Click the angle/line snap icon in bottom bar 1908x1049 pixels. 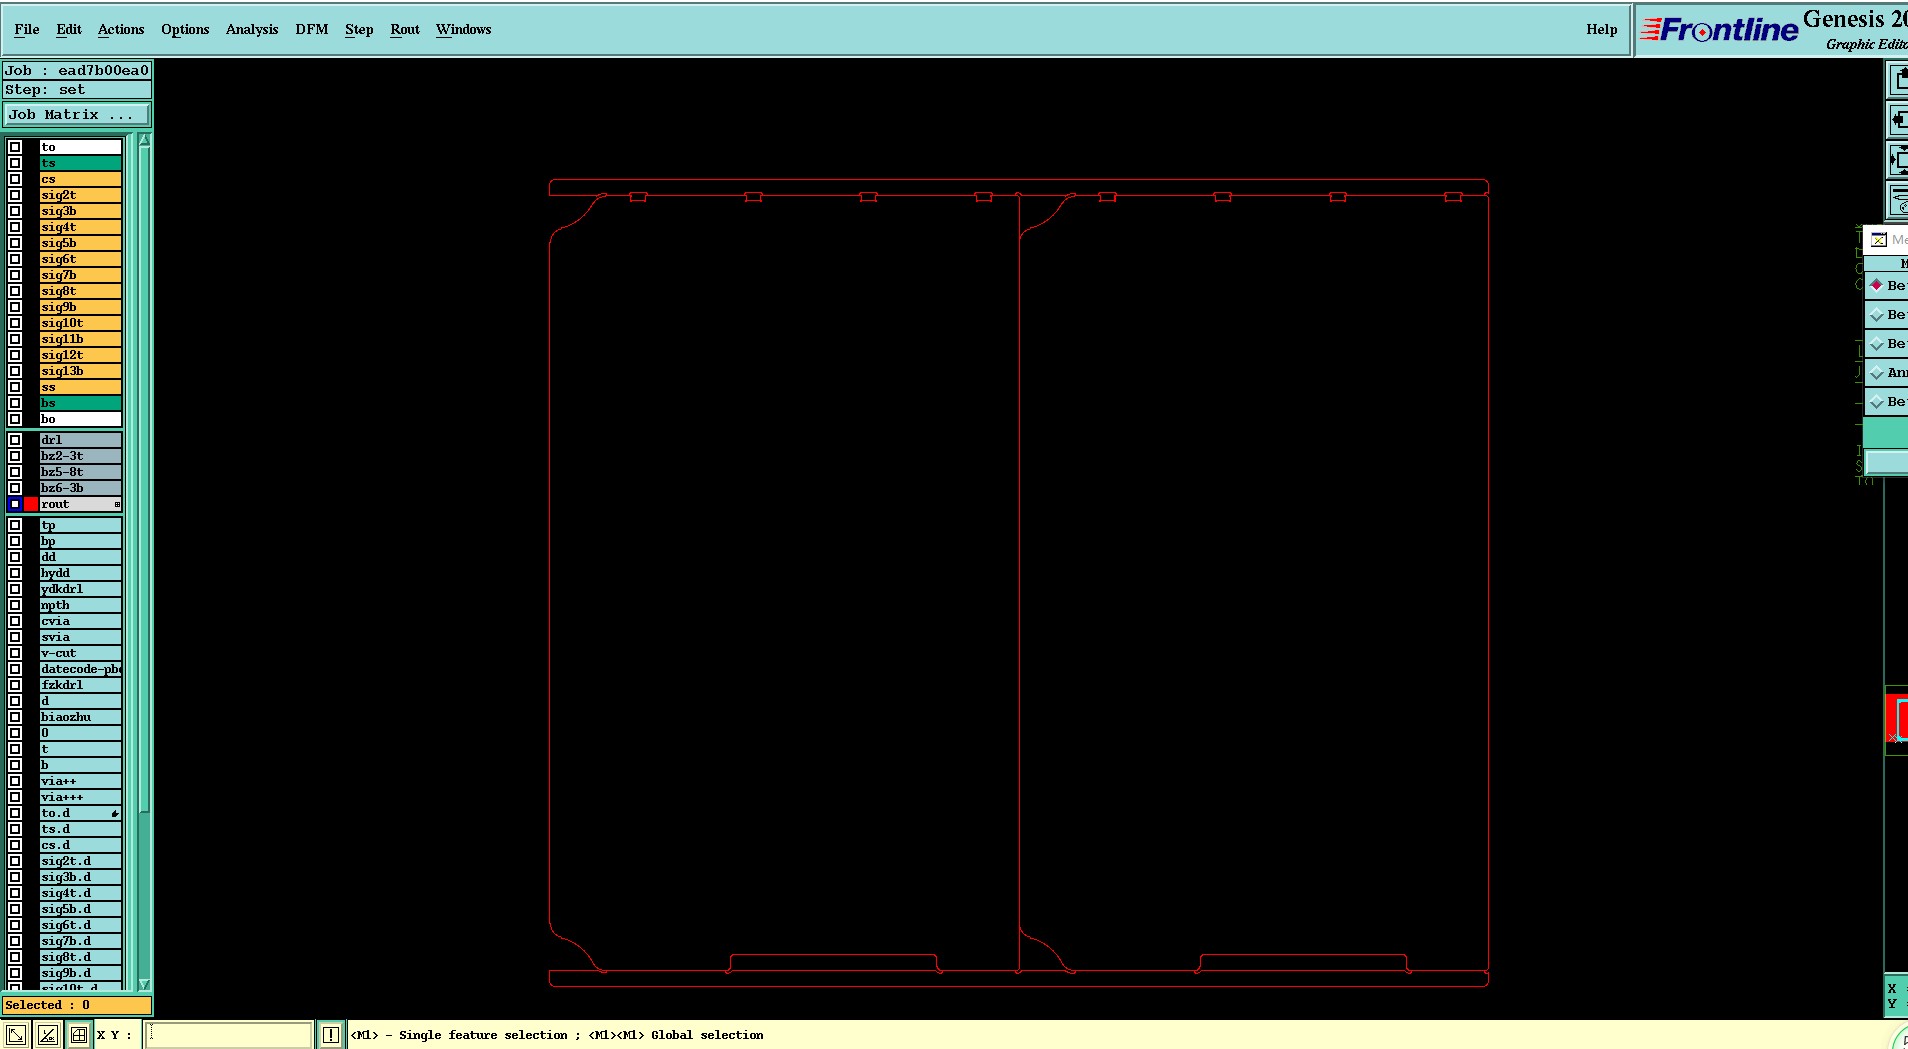[48, 1035]
